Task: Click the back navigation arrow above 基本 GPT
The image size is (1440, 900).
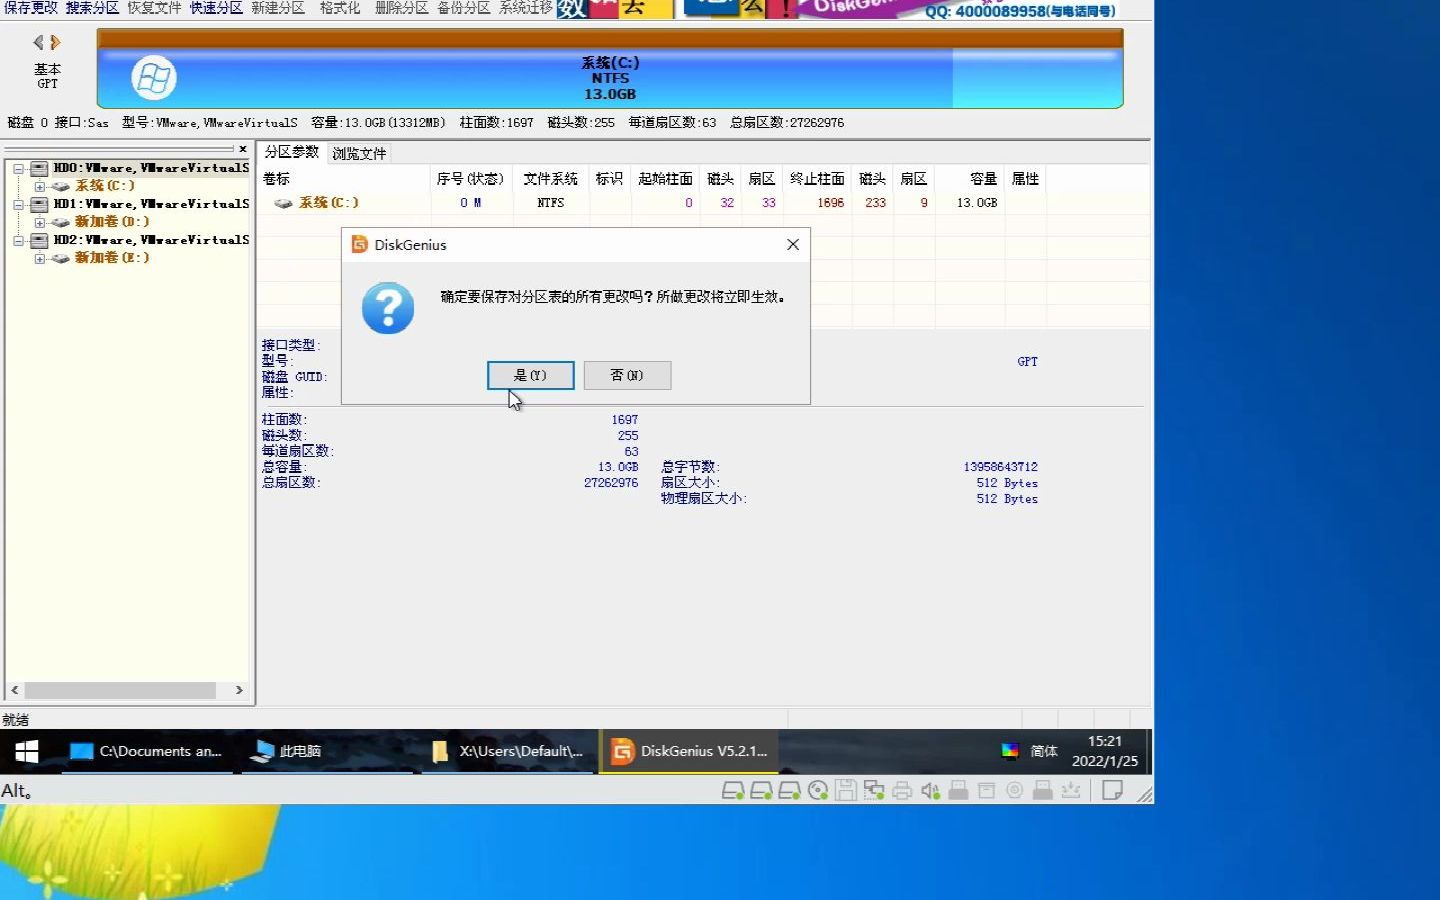Action: (x=37, y=43)
